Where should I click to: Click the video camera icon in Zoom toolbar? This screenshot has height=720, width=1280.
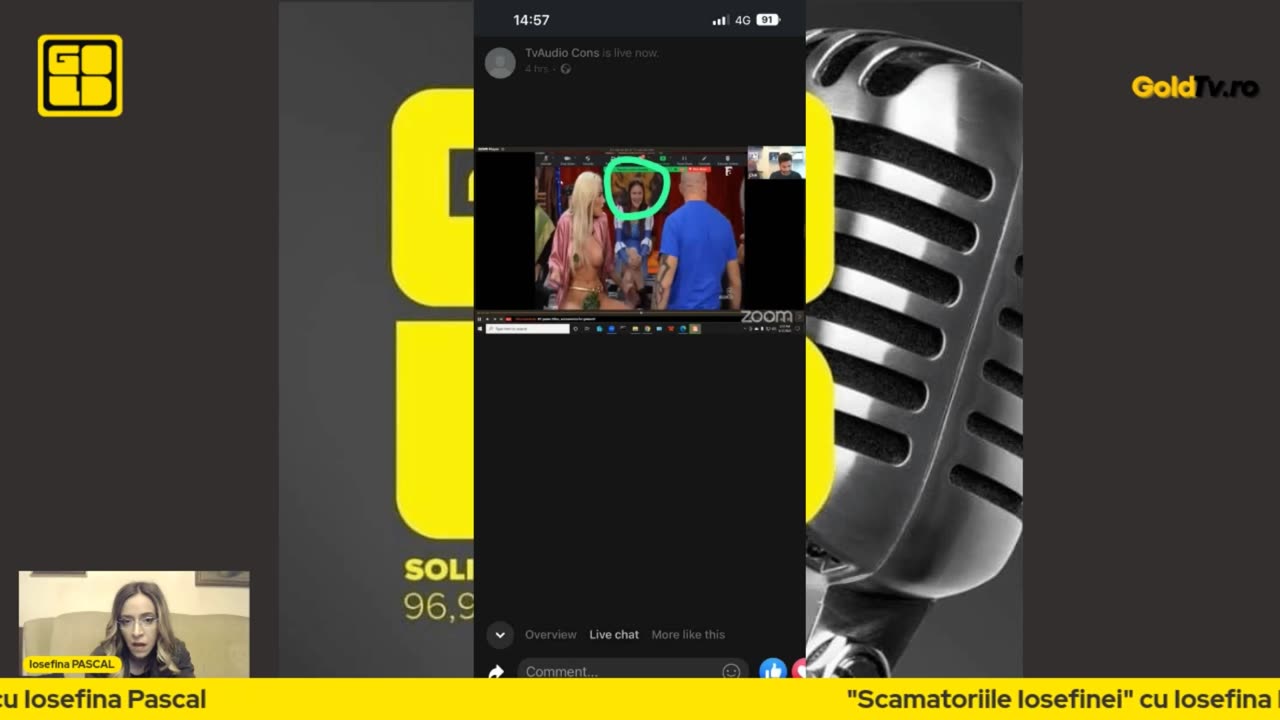(x=567, y=158)
